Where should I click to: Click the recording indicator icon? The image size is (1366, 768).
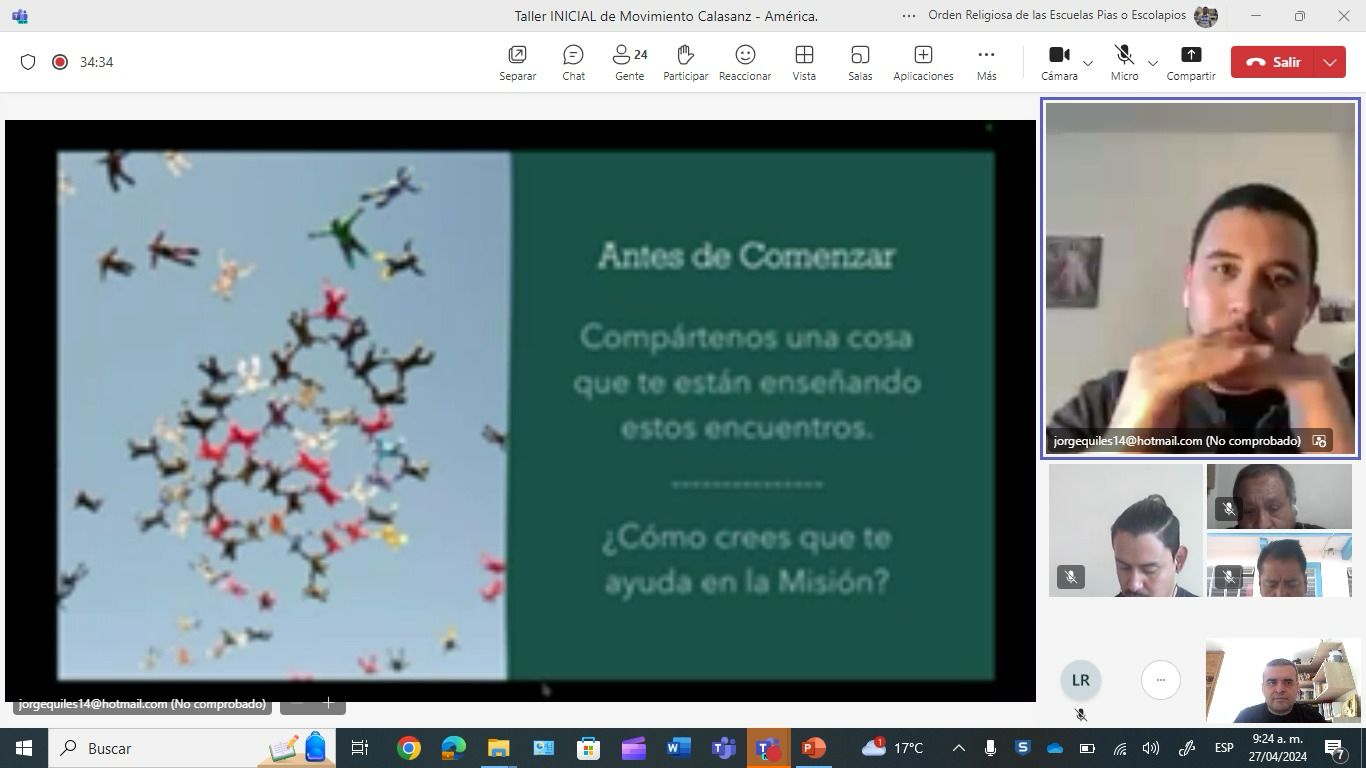pyautogui.click(x=60, y=62)
